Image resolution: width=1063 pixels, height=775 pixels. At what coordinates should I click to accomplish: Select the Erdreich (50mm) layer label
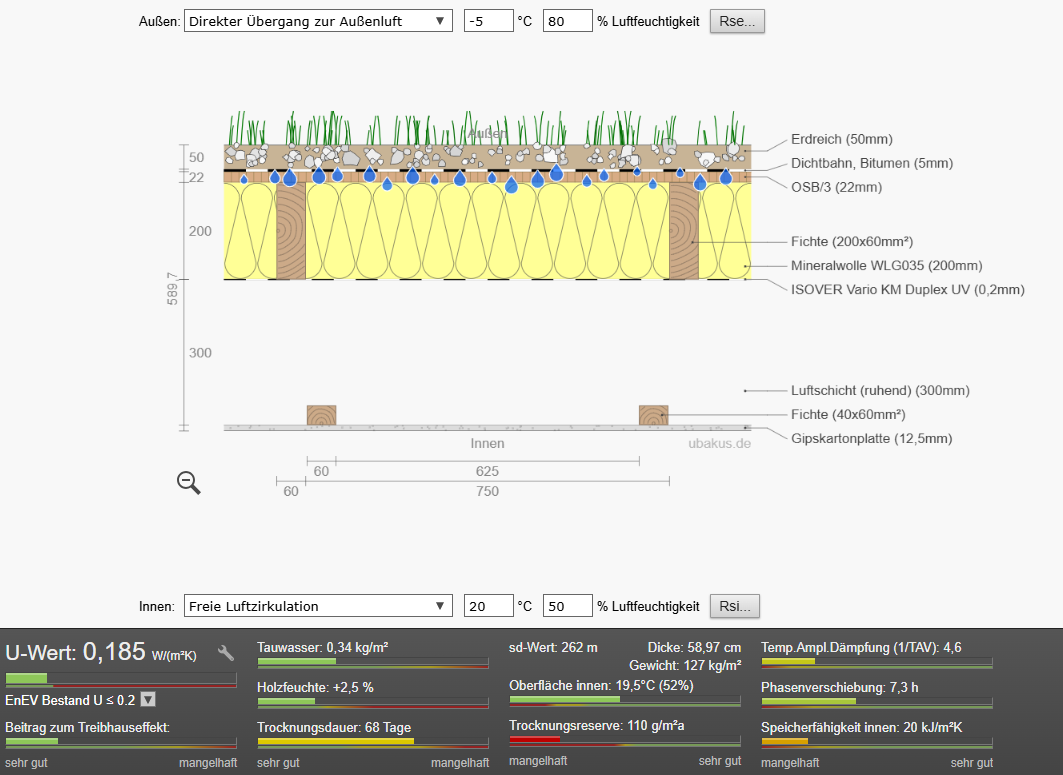tap(841, 139)
